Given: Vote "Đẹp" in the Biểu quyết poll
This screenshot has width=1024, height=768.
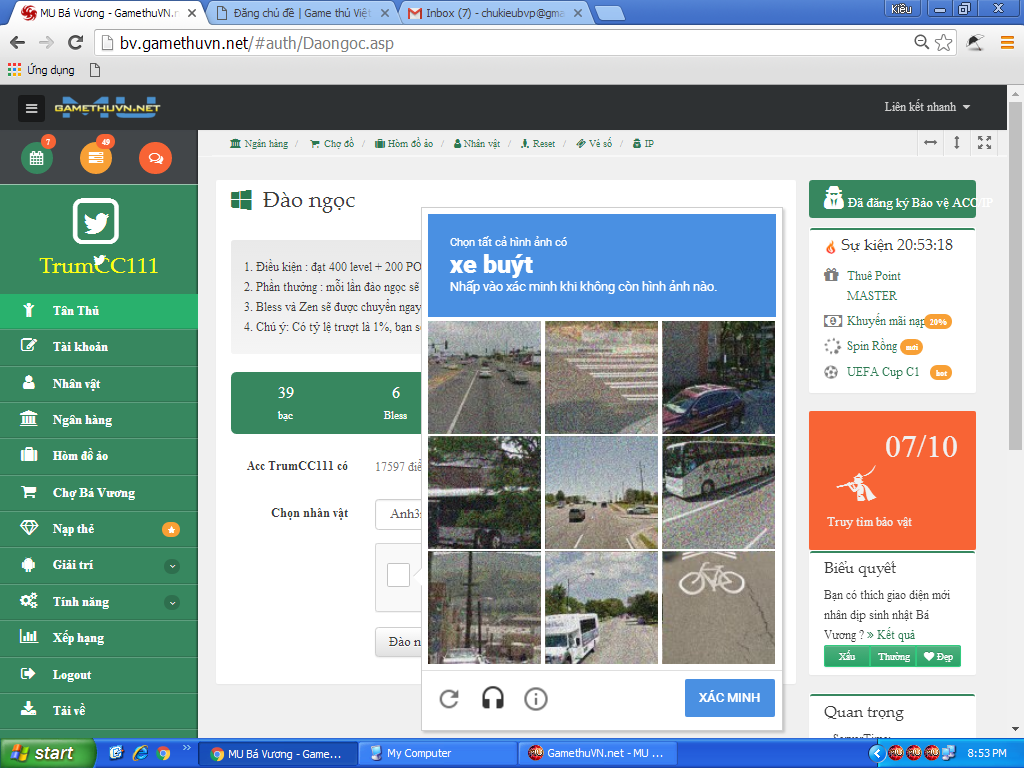Looking at the screenshot, I should [937, 657].
